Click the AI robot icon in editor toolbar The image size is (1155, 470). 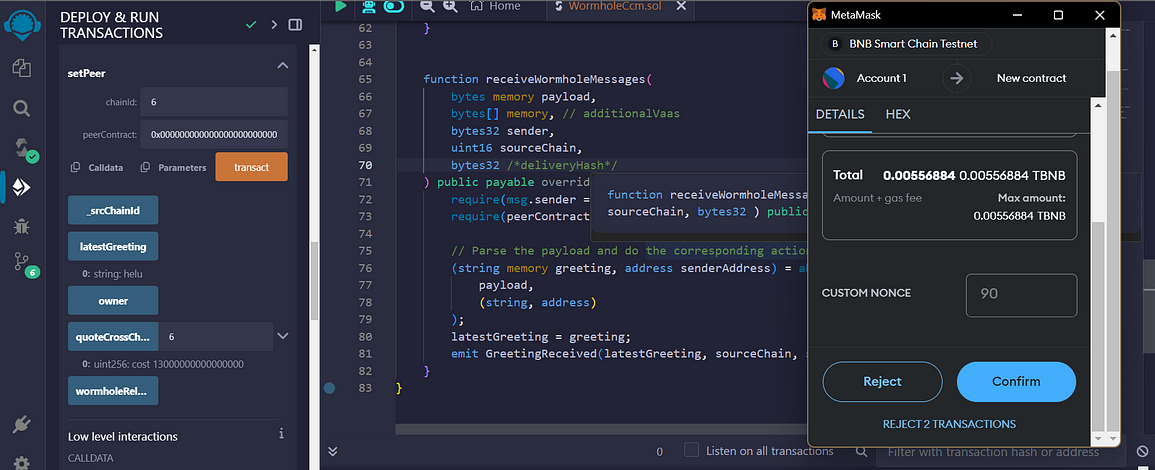[368, 7]
